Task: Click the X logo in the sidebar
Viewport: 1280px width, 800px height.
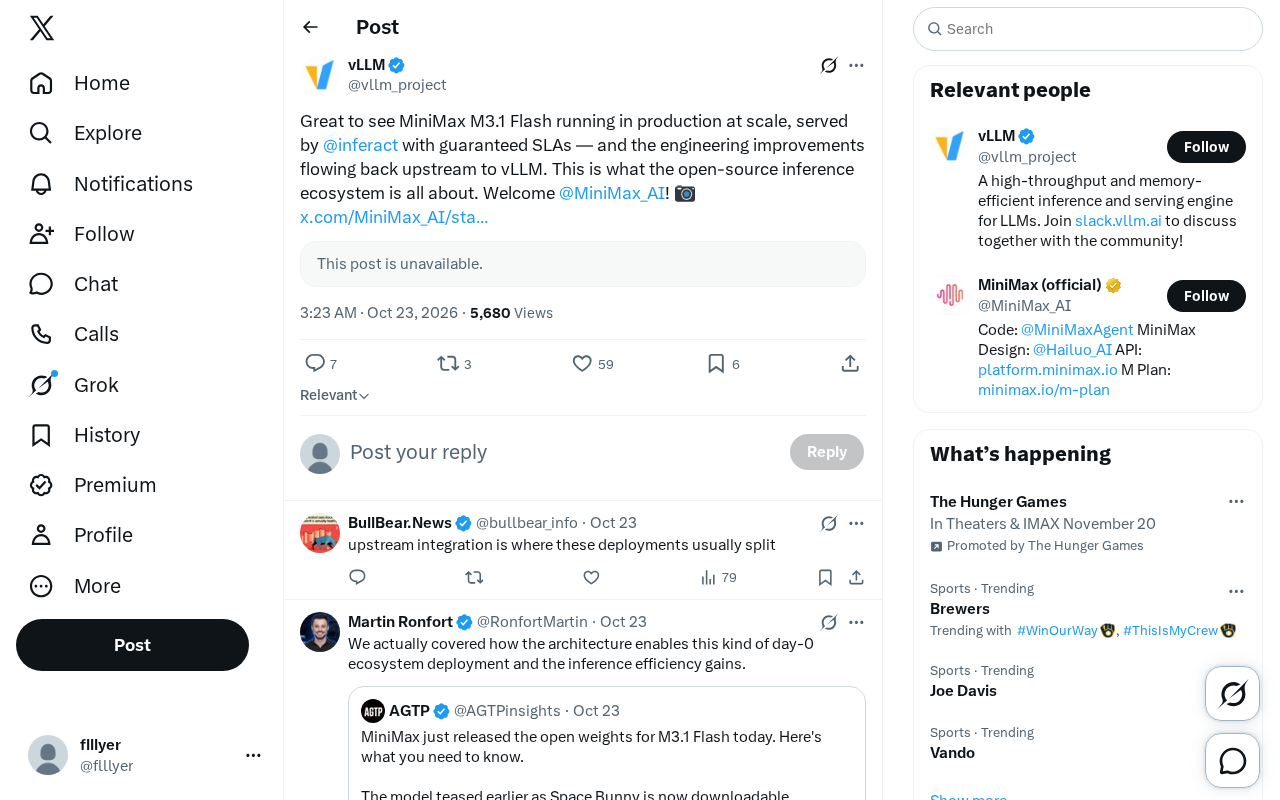Action: [42, 28]
